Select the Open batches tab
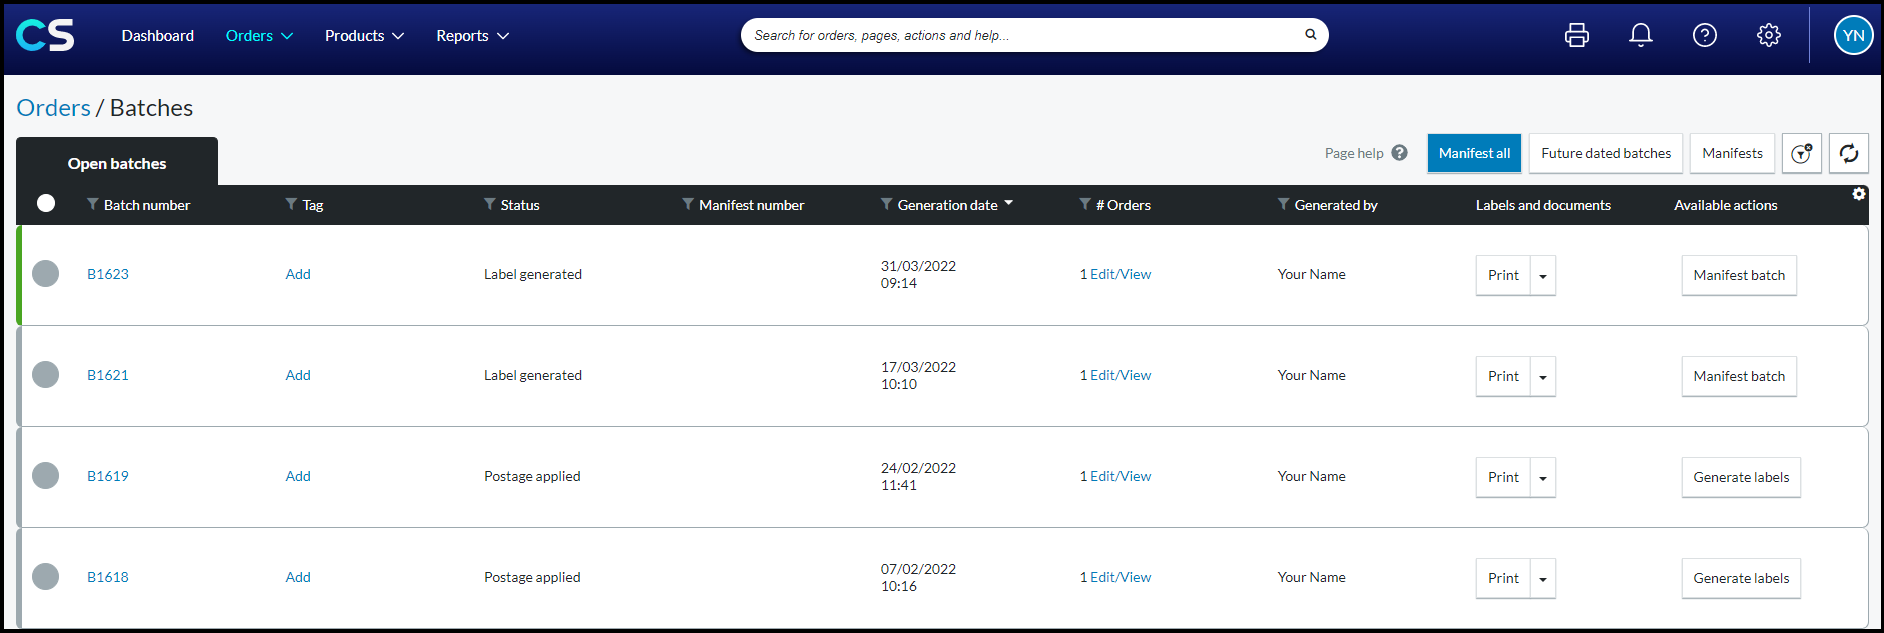 [x=117, y=163]
